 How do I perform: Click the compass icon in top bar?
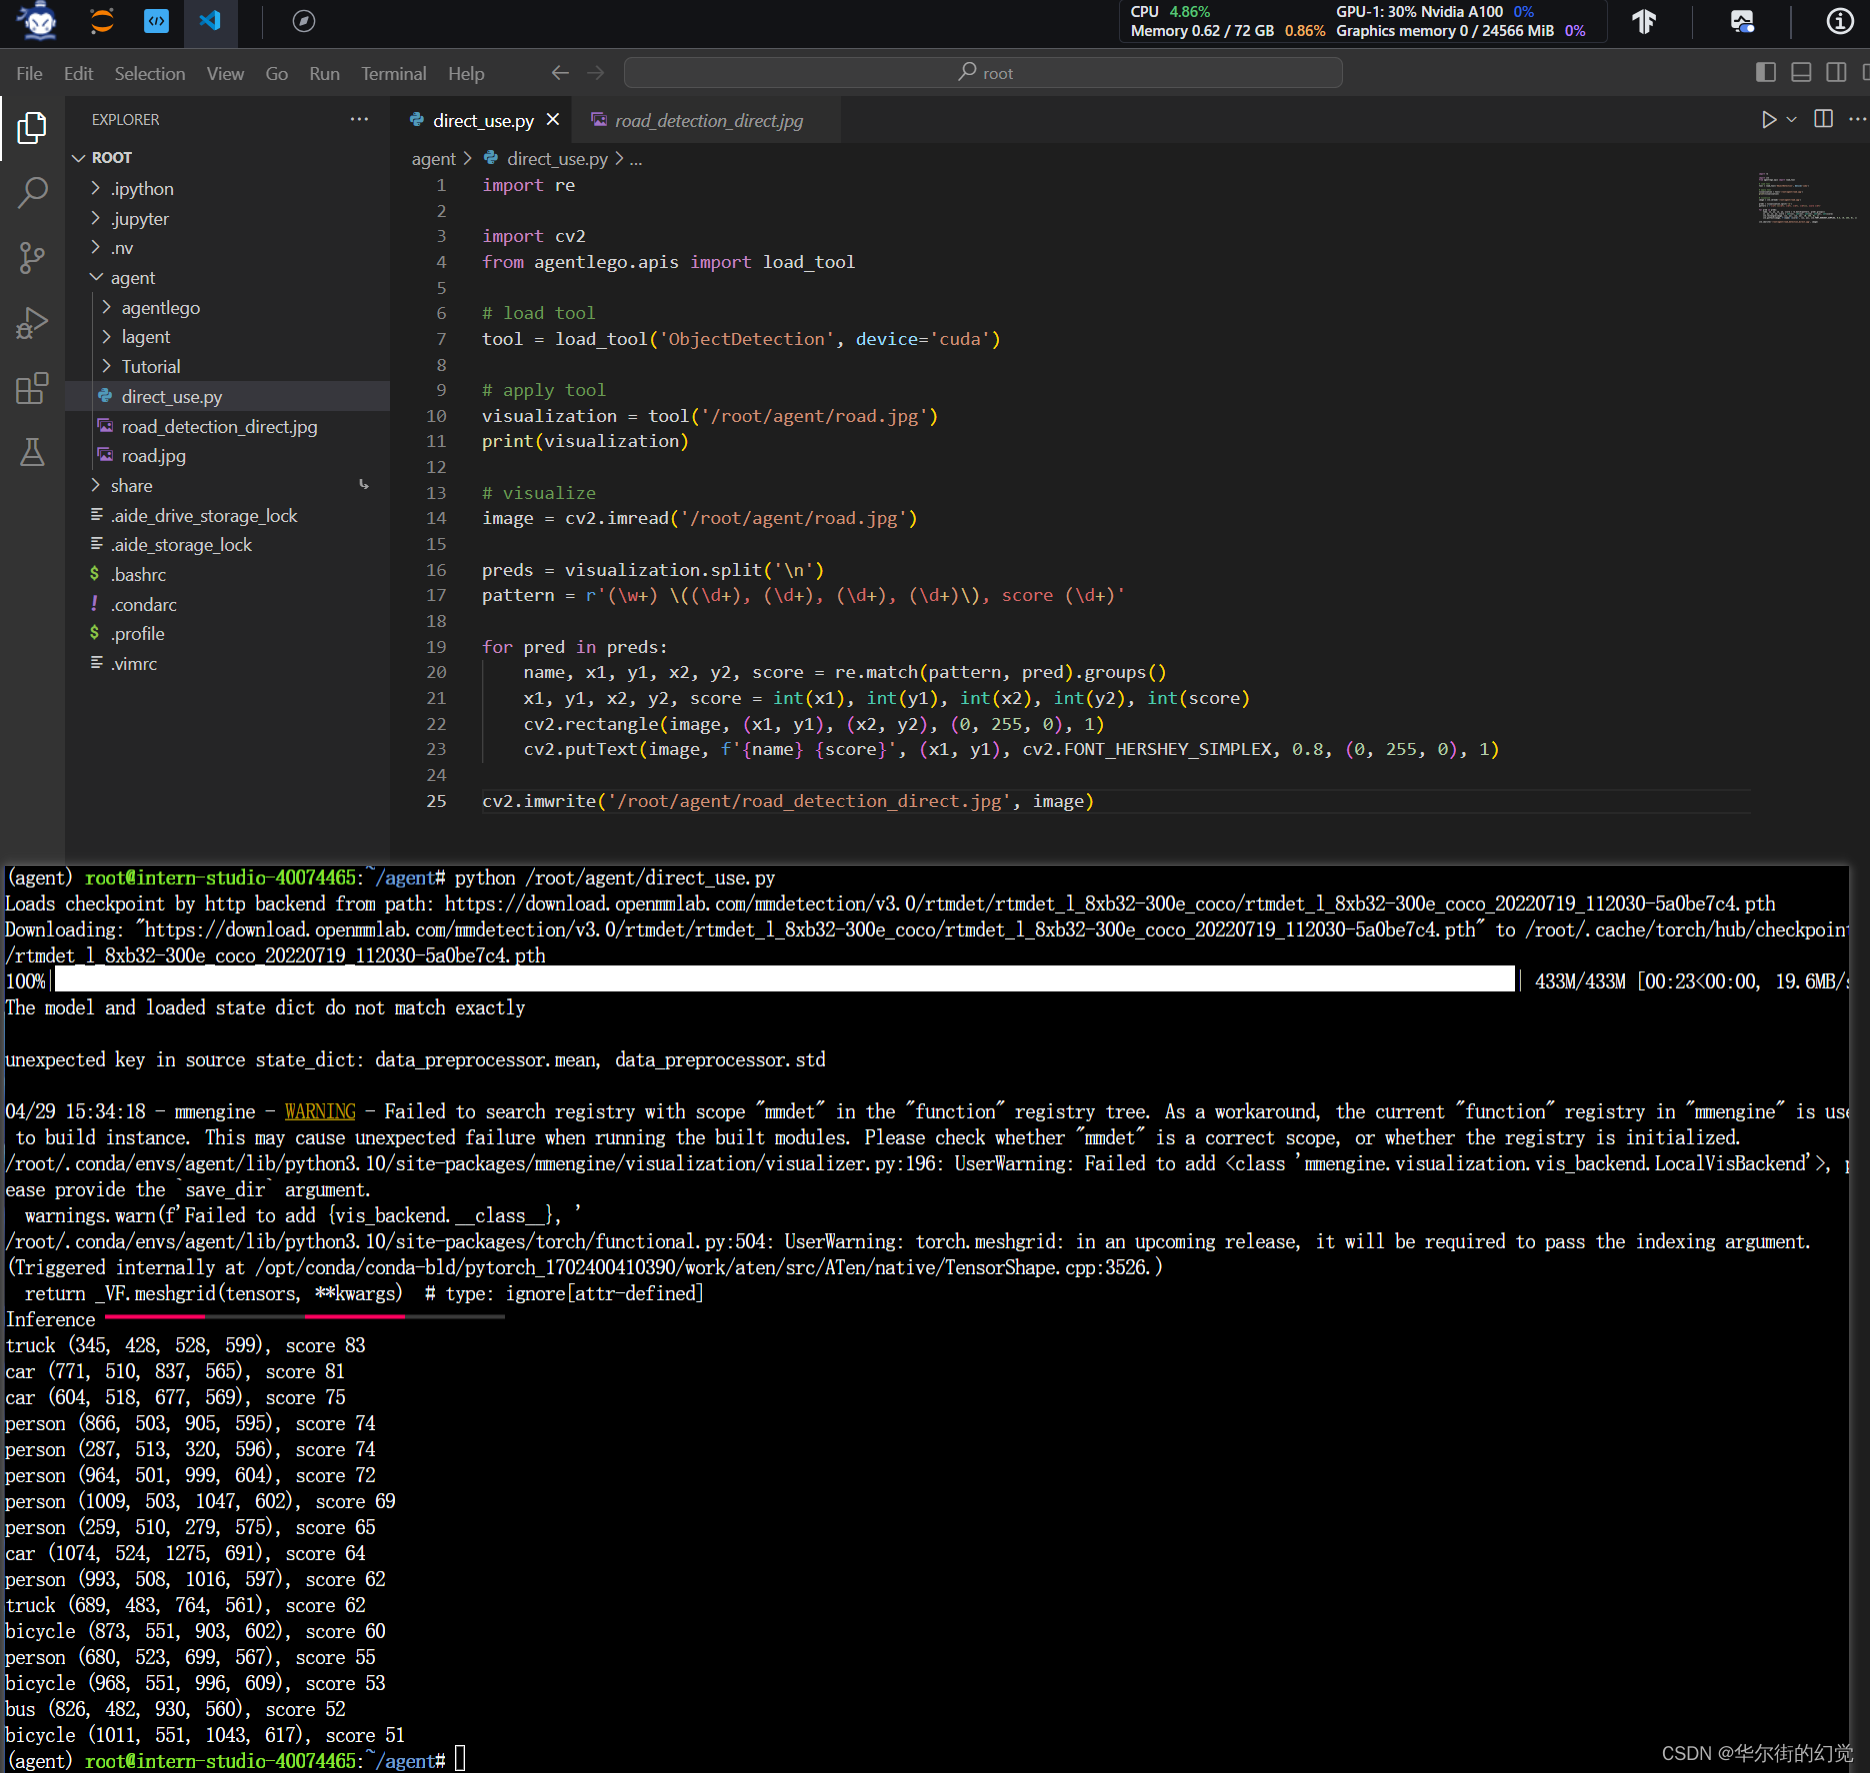(304, 21)
